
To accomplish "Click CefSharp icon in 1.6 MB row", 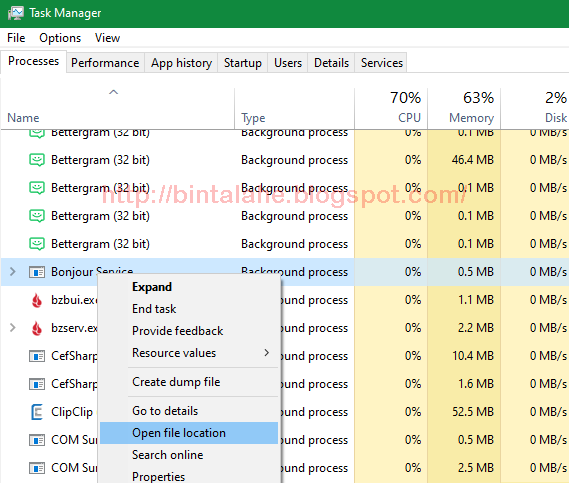I will 37,384.
